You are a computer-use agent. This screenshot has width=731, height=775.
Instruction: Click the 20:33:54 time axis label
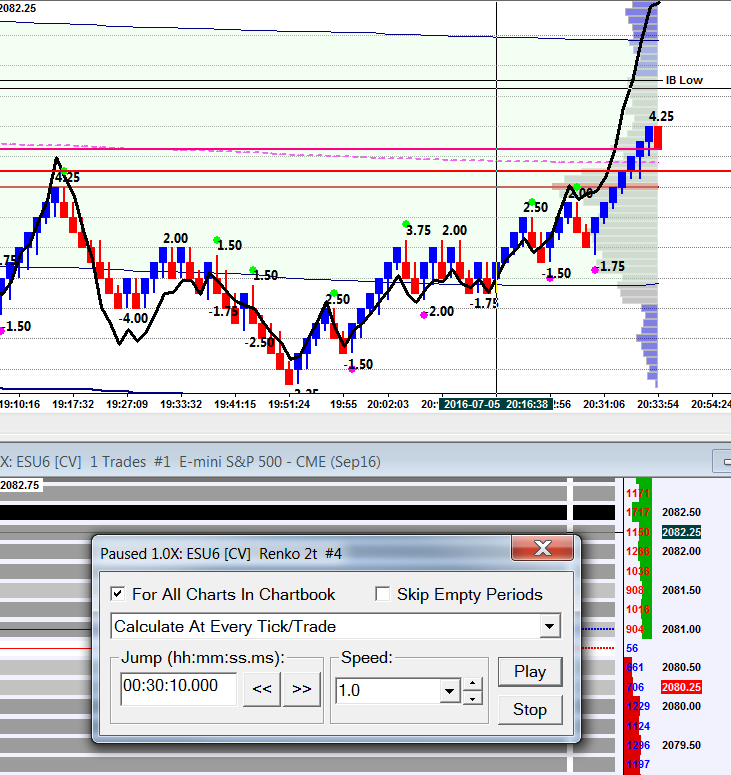pyautogui.click(x=658, y=404)
